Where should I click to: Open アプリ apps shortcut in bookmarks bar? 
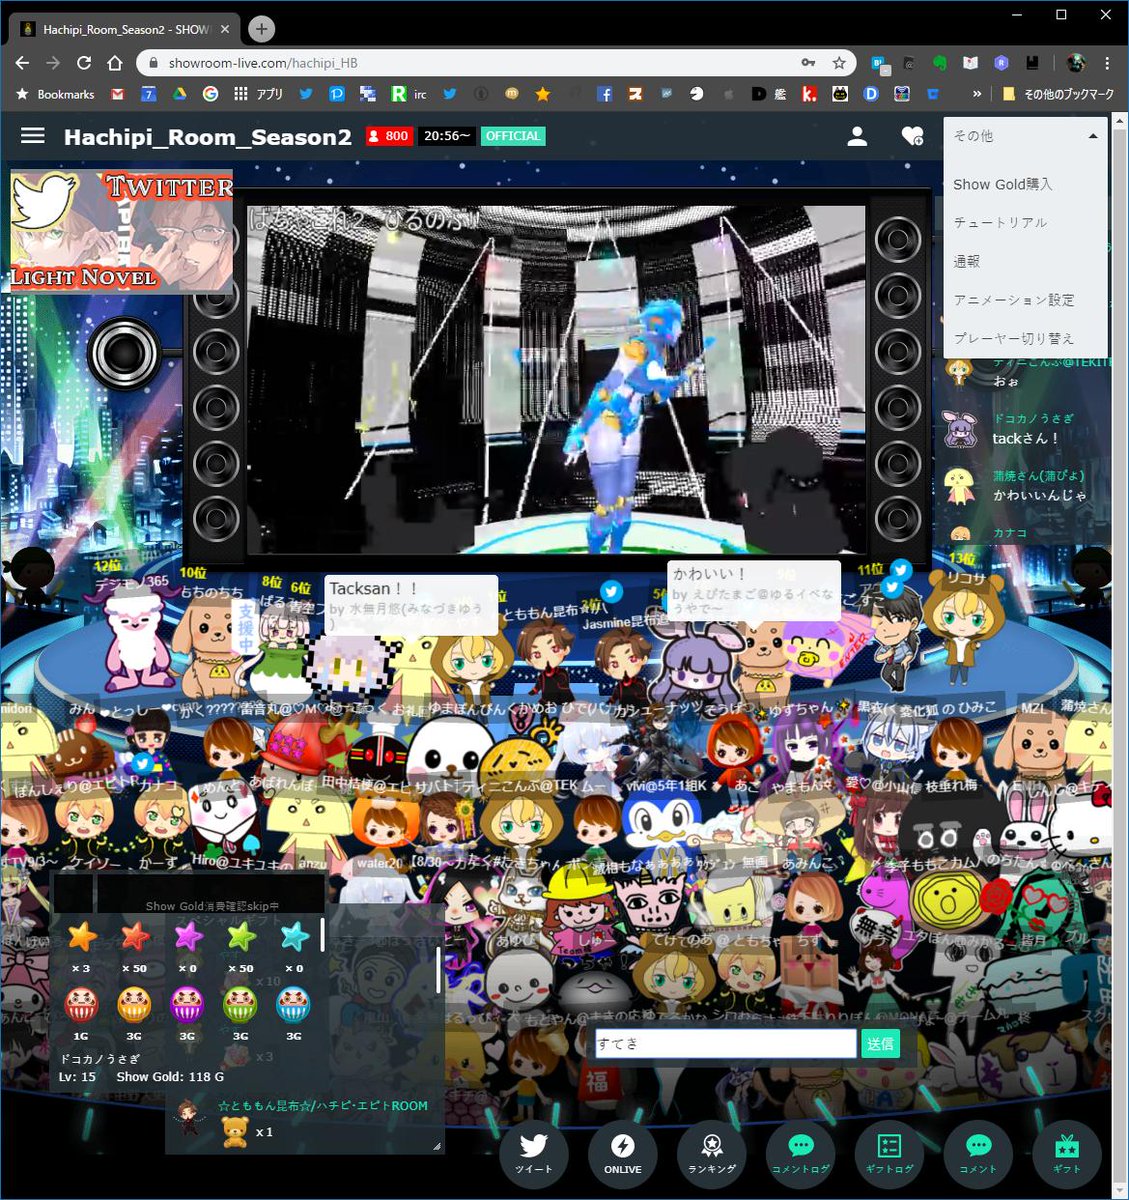tap(258, 94)
